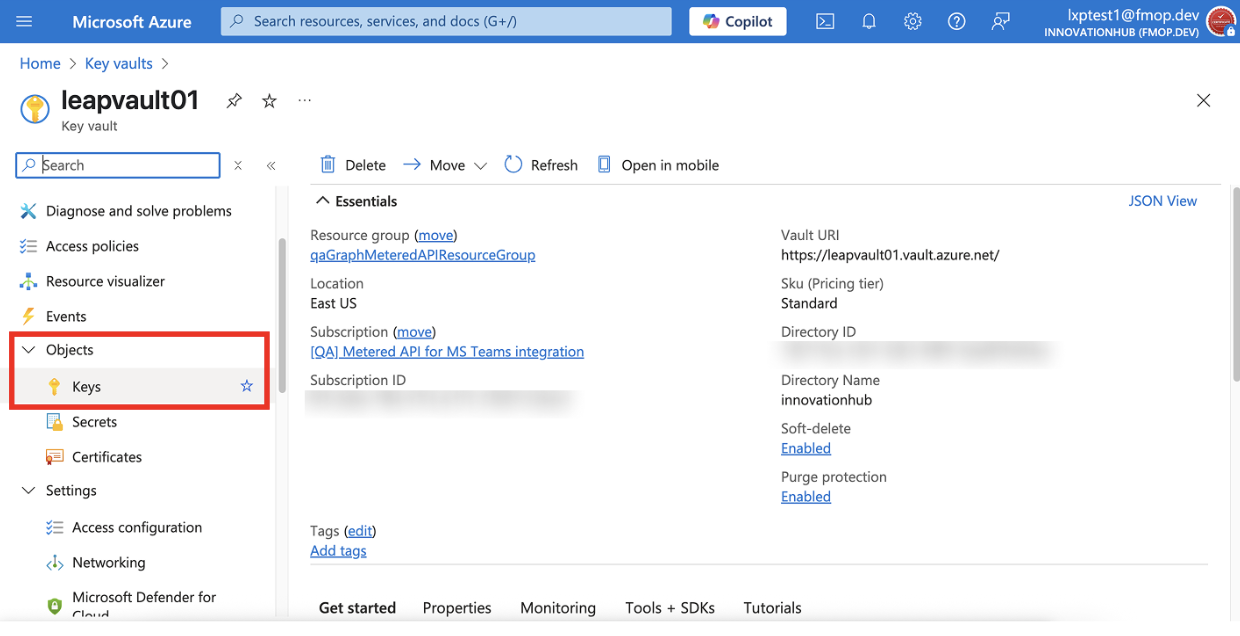
Task: Click the Copilot button
Action: pos(738,21)
